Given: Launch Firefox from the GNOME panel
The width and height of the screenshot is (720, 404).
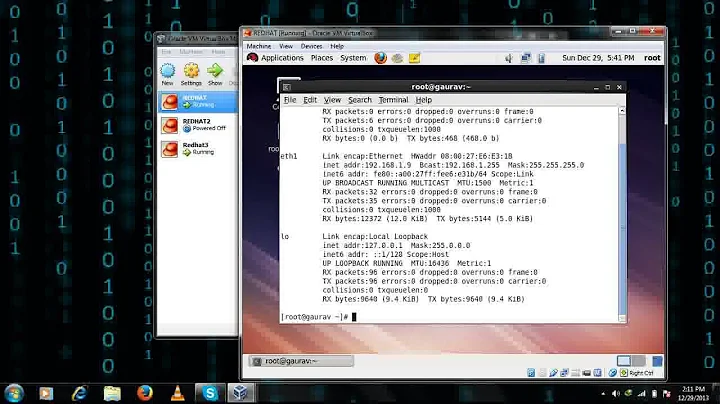Looking at the screenshot, I should pyautogui.click(x=380, y=58).
